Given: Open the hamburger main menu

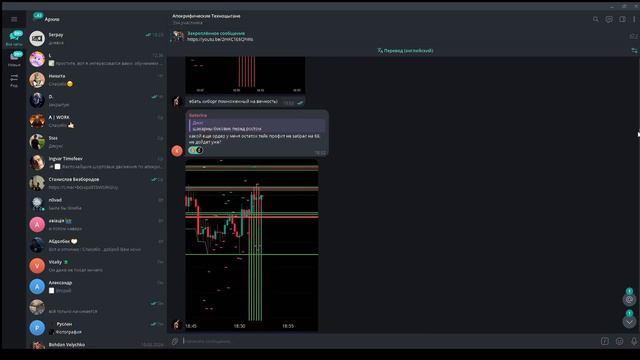Looking at the screenshot, I should pos(14,19).
